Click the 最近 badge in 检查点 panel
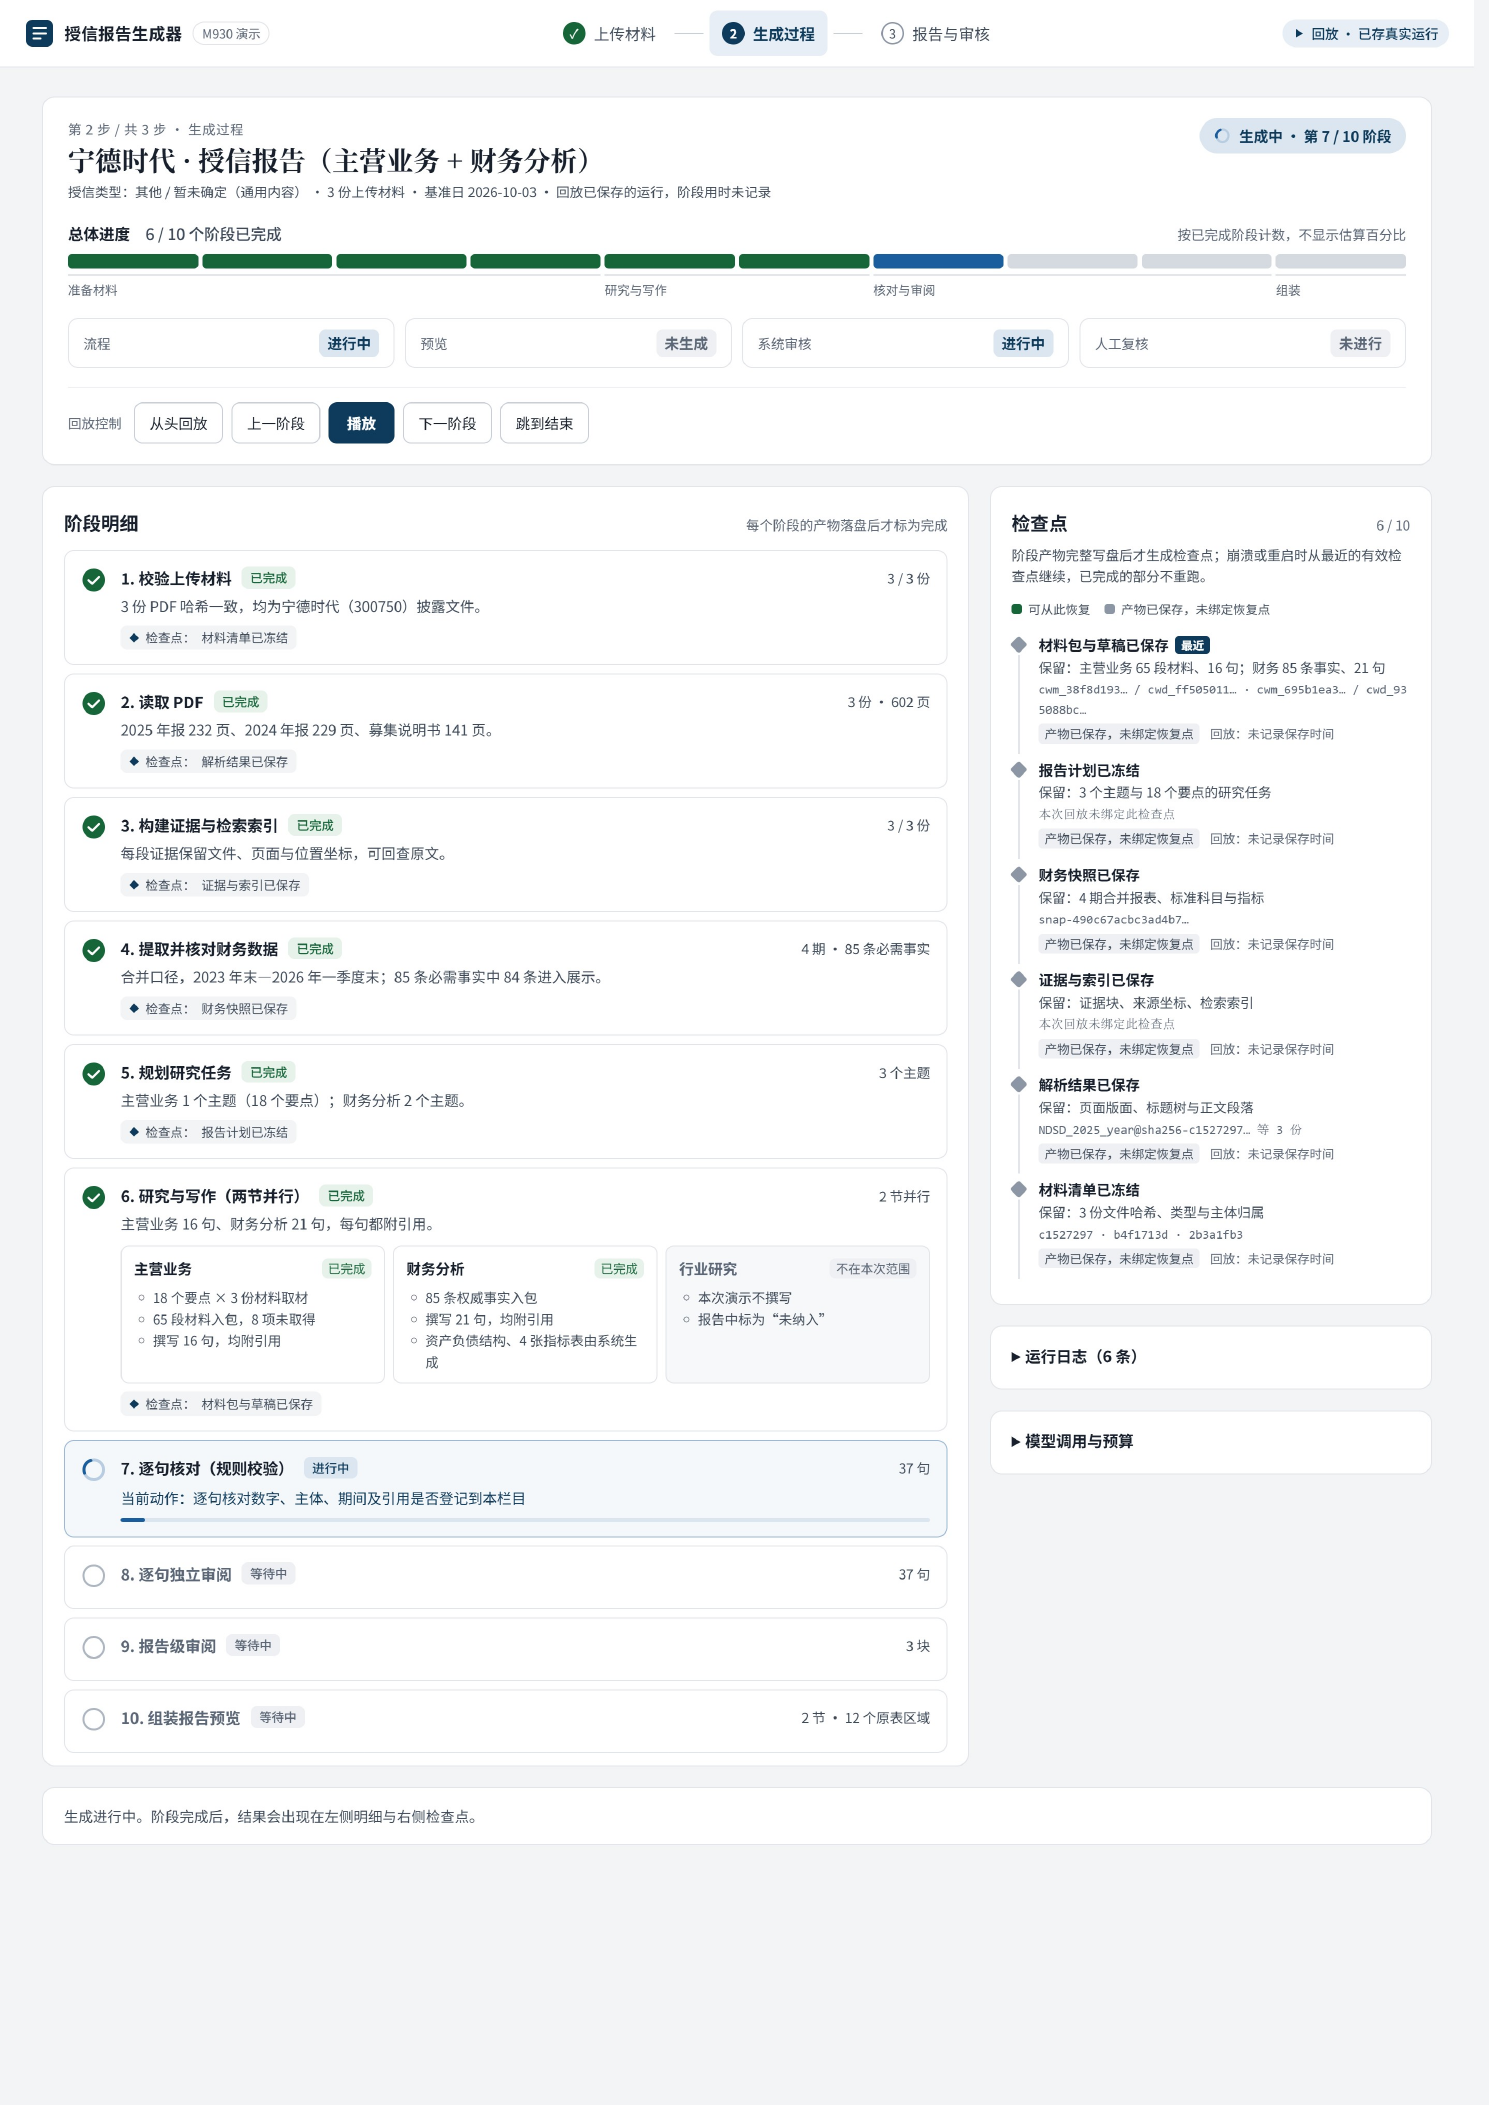 1192,646
